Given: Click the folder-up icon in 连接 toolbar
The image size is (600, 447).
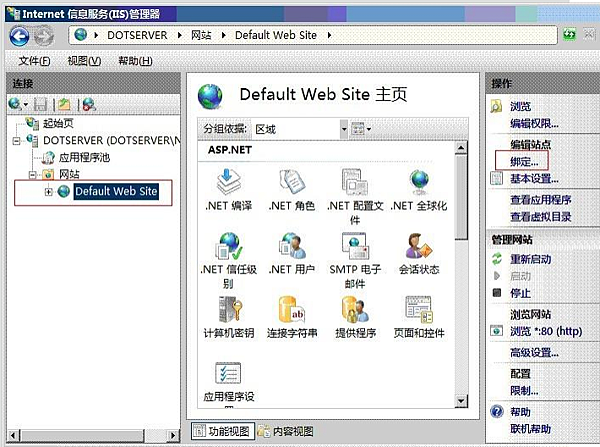Looking at the screenshot, I should [x=64, y=104].
